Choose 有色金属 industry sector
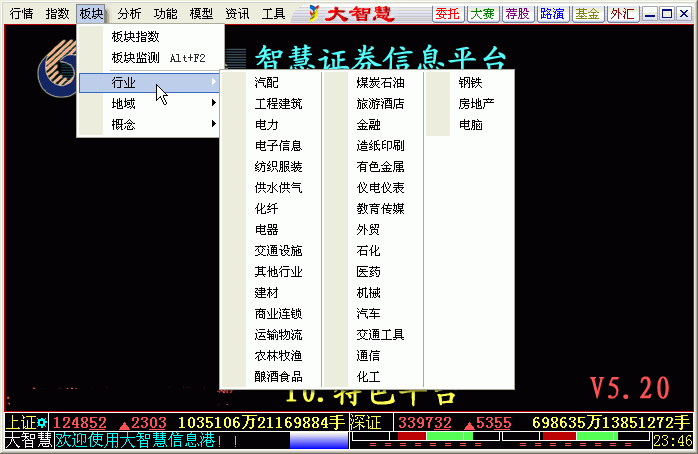The image size is (698, 454). (x=373, y=166)
